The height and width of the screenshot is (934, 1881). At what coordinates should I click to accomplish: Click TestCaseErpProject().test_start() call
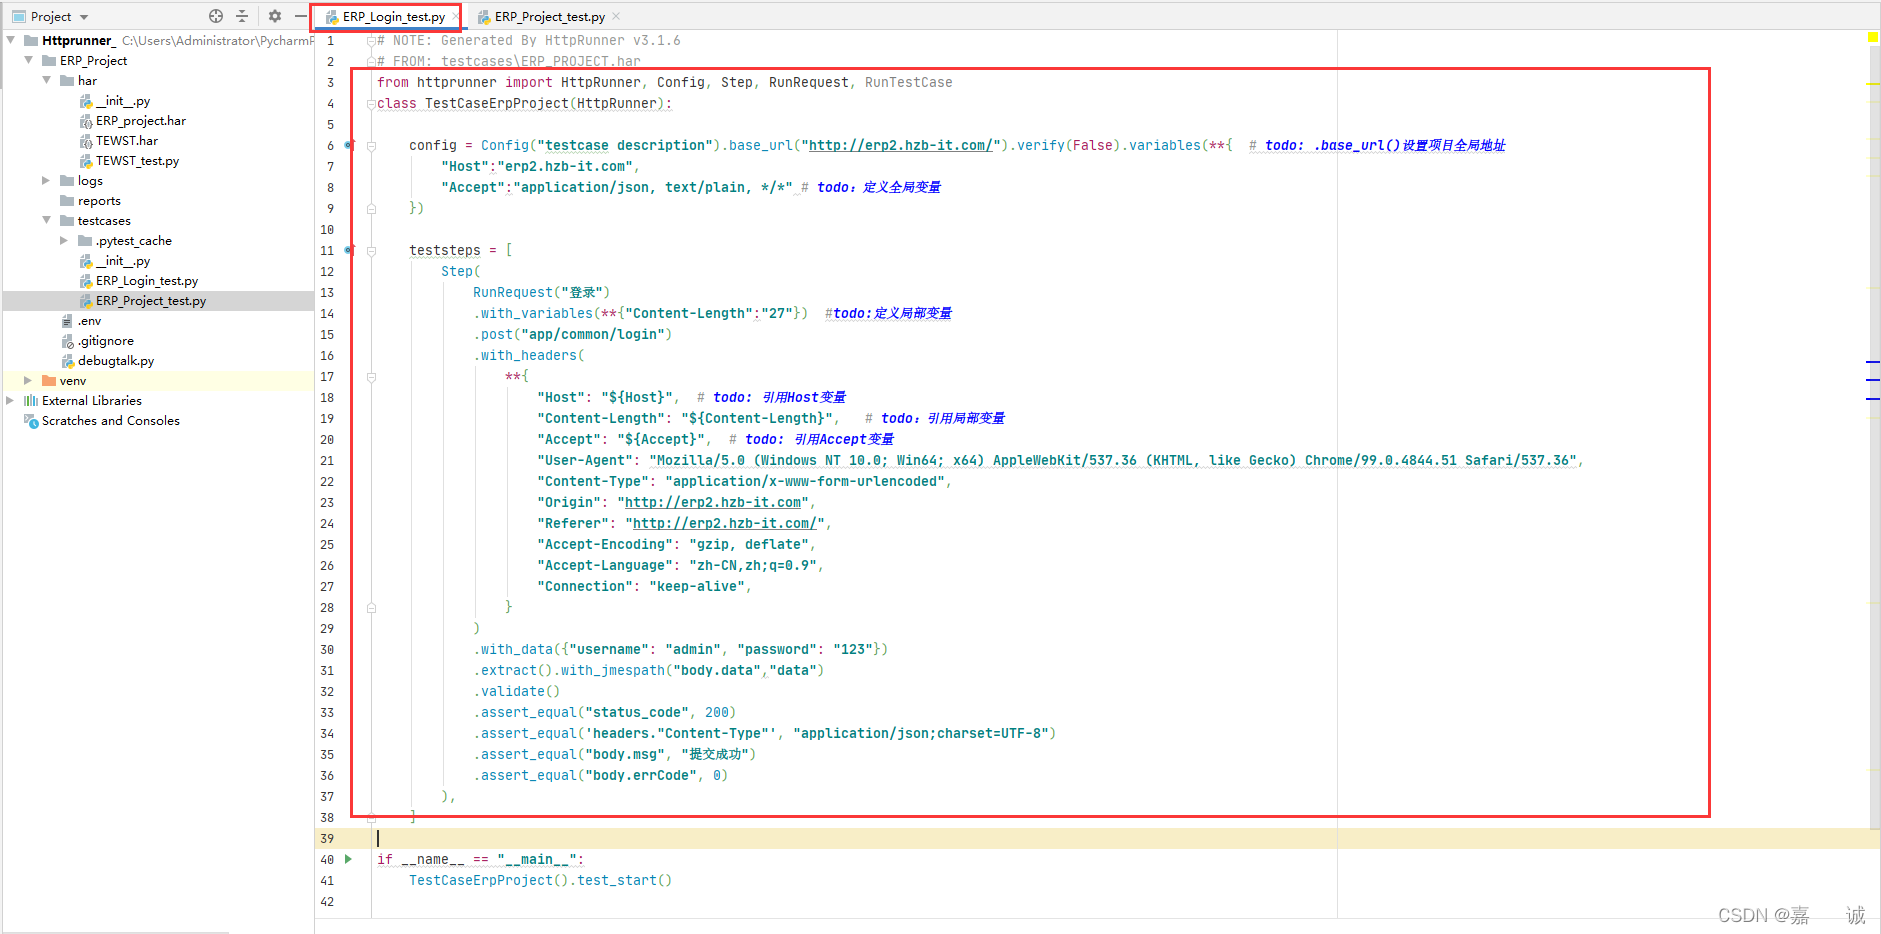point(540,881)
